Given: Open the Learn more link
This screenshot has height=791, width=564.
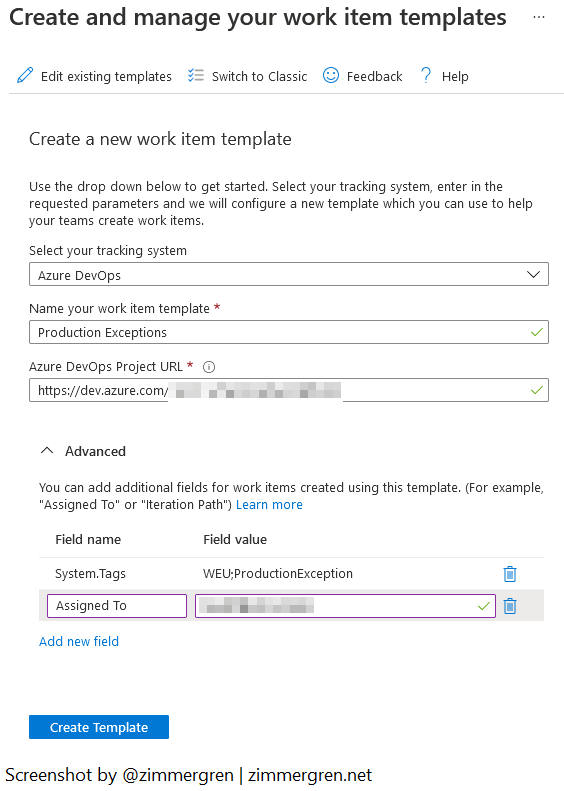Looking at the screenshot, I should [x=269, y=504].
